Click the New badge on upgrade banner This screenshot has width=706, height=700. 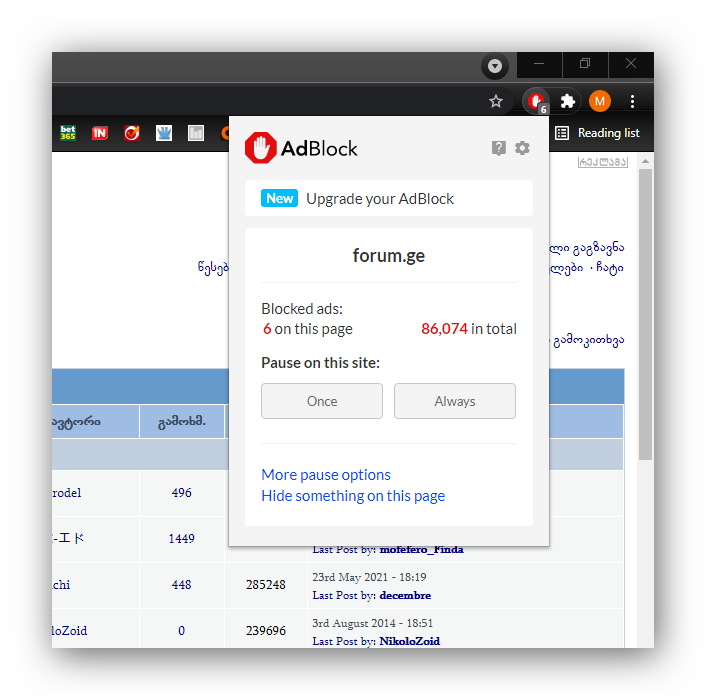(279, 198)
